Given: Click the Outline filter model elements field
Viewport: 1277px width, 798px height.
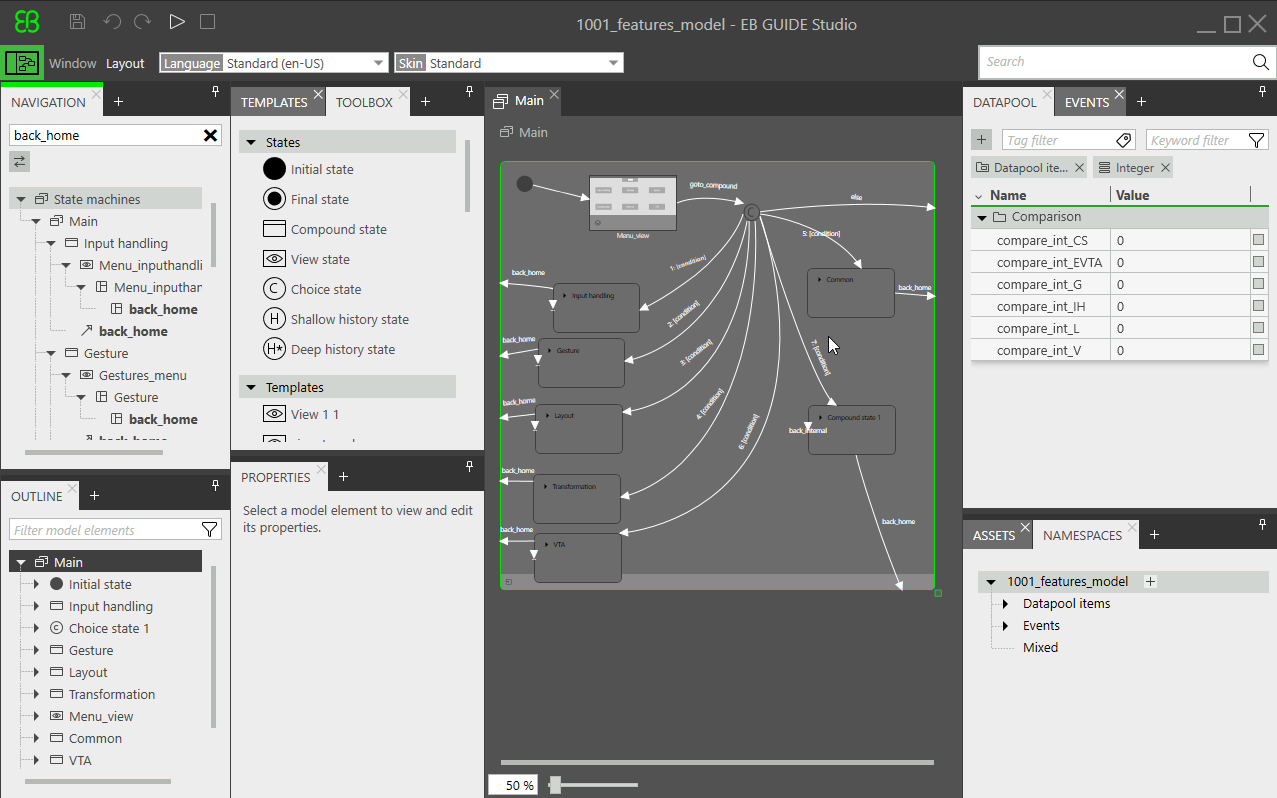Looking at the screenshot, I should coord(105,530).
